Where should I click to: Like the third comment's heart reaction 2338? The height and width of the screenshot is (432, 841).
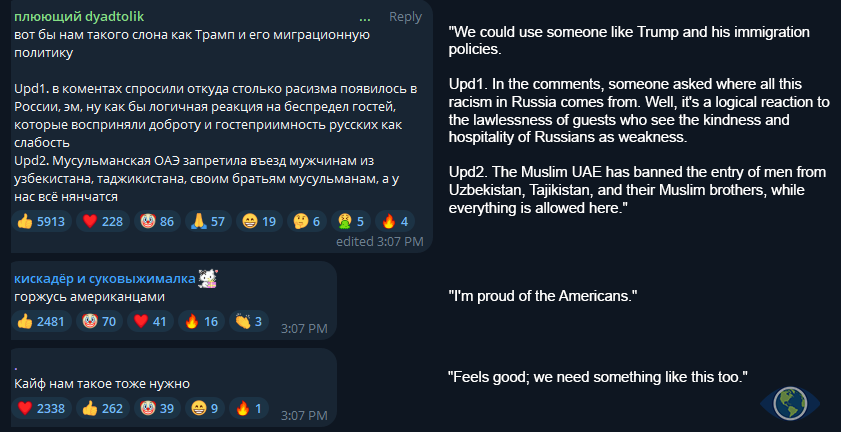coord(40,407)
